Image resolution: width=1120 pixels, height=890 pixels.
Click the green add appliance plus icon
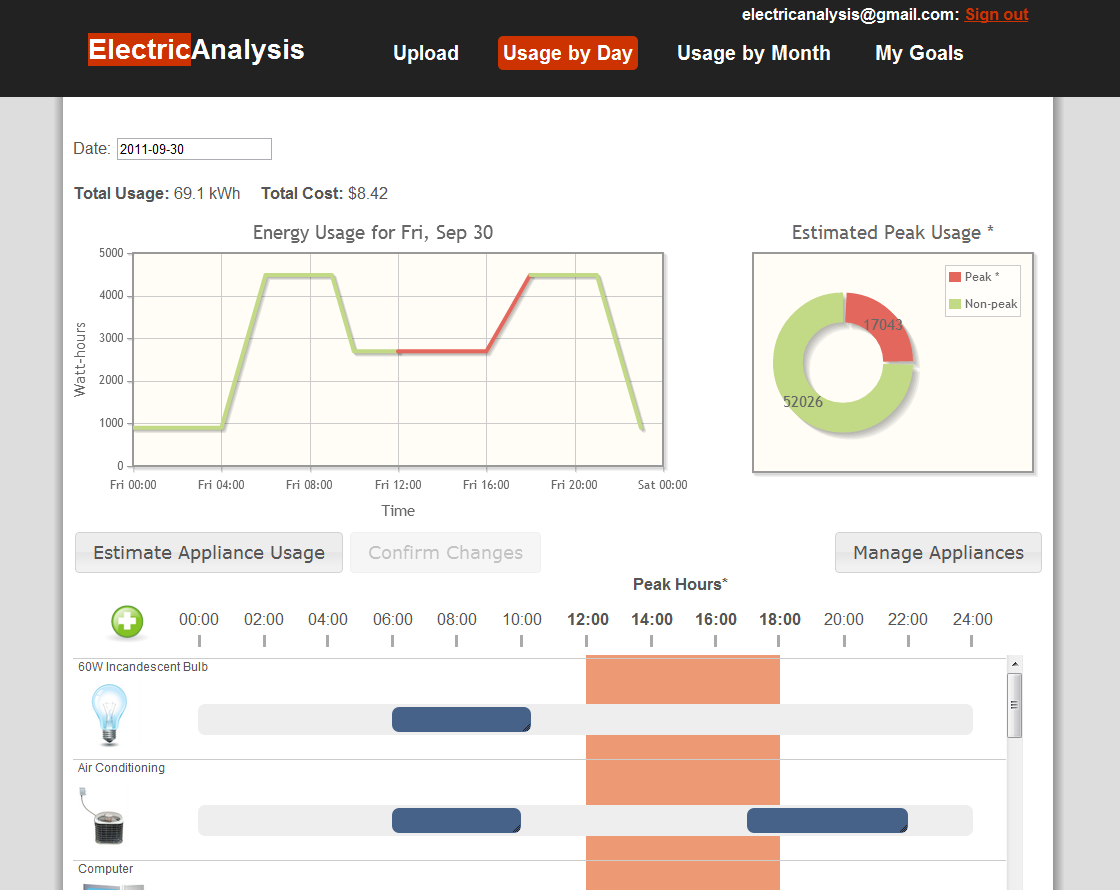tap(127, 621)
